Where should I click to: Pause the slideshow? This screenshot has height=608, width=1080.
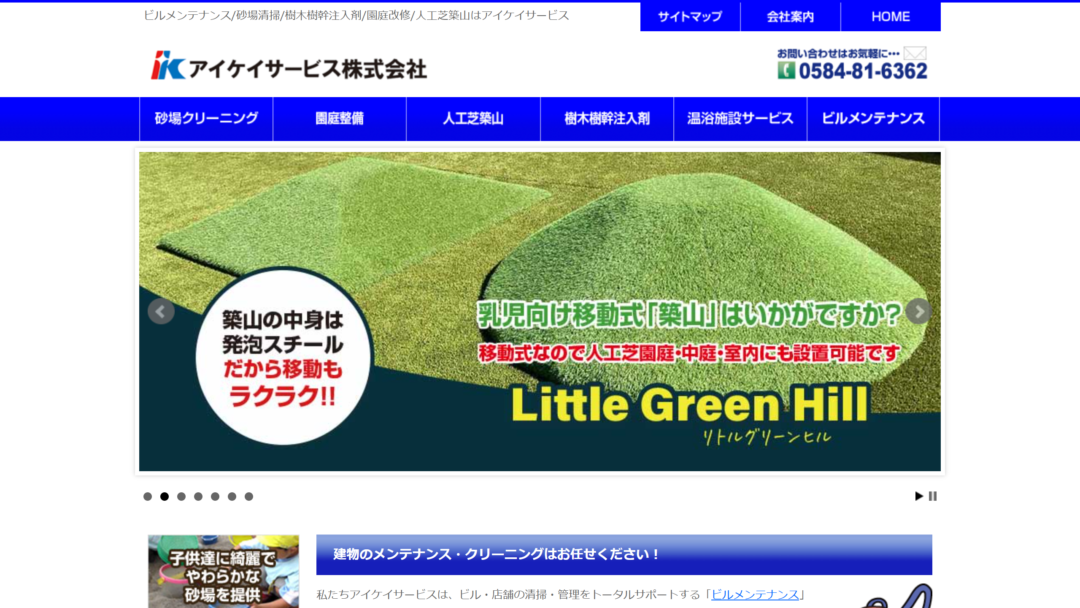(933, 496)
